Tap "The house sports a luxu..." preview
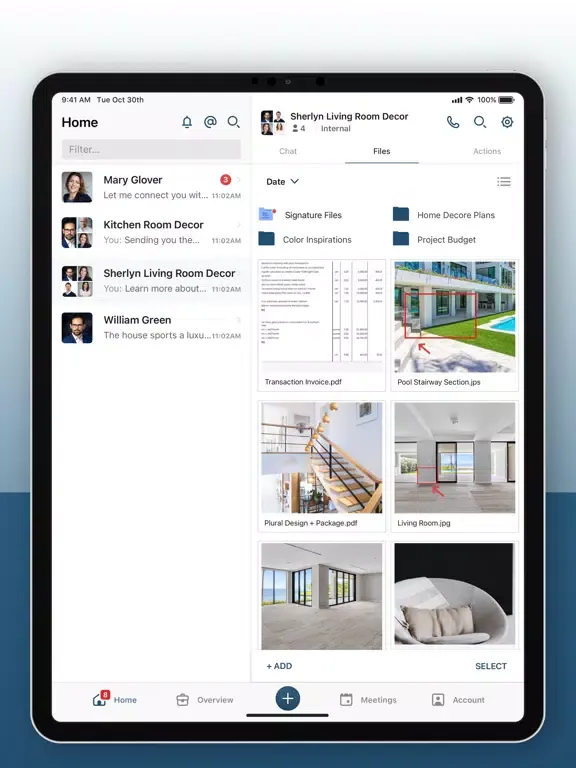The width and height of the screenshot is (576, 768). (157, 335)
